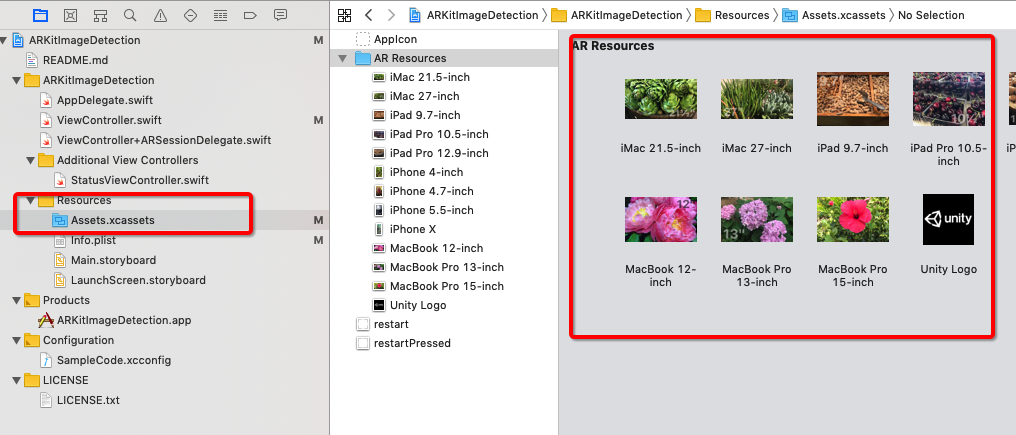Open the Project navigator folder icon

point(40,15)
